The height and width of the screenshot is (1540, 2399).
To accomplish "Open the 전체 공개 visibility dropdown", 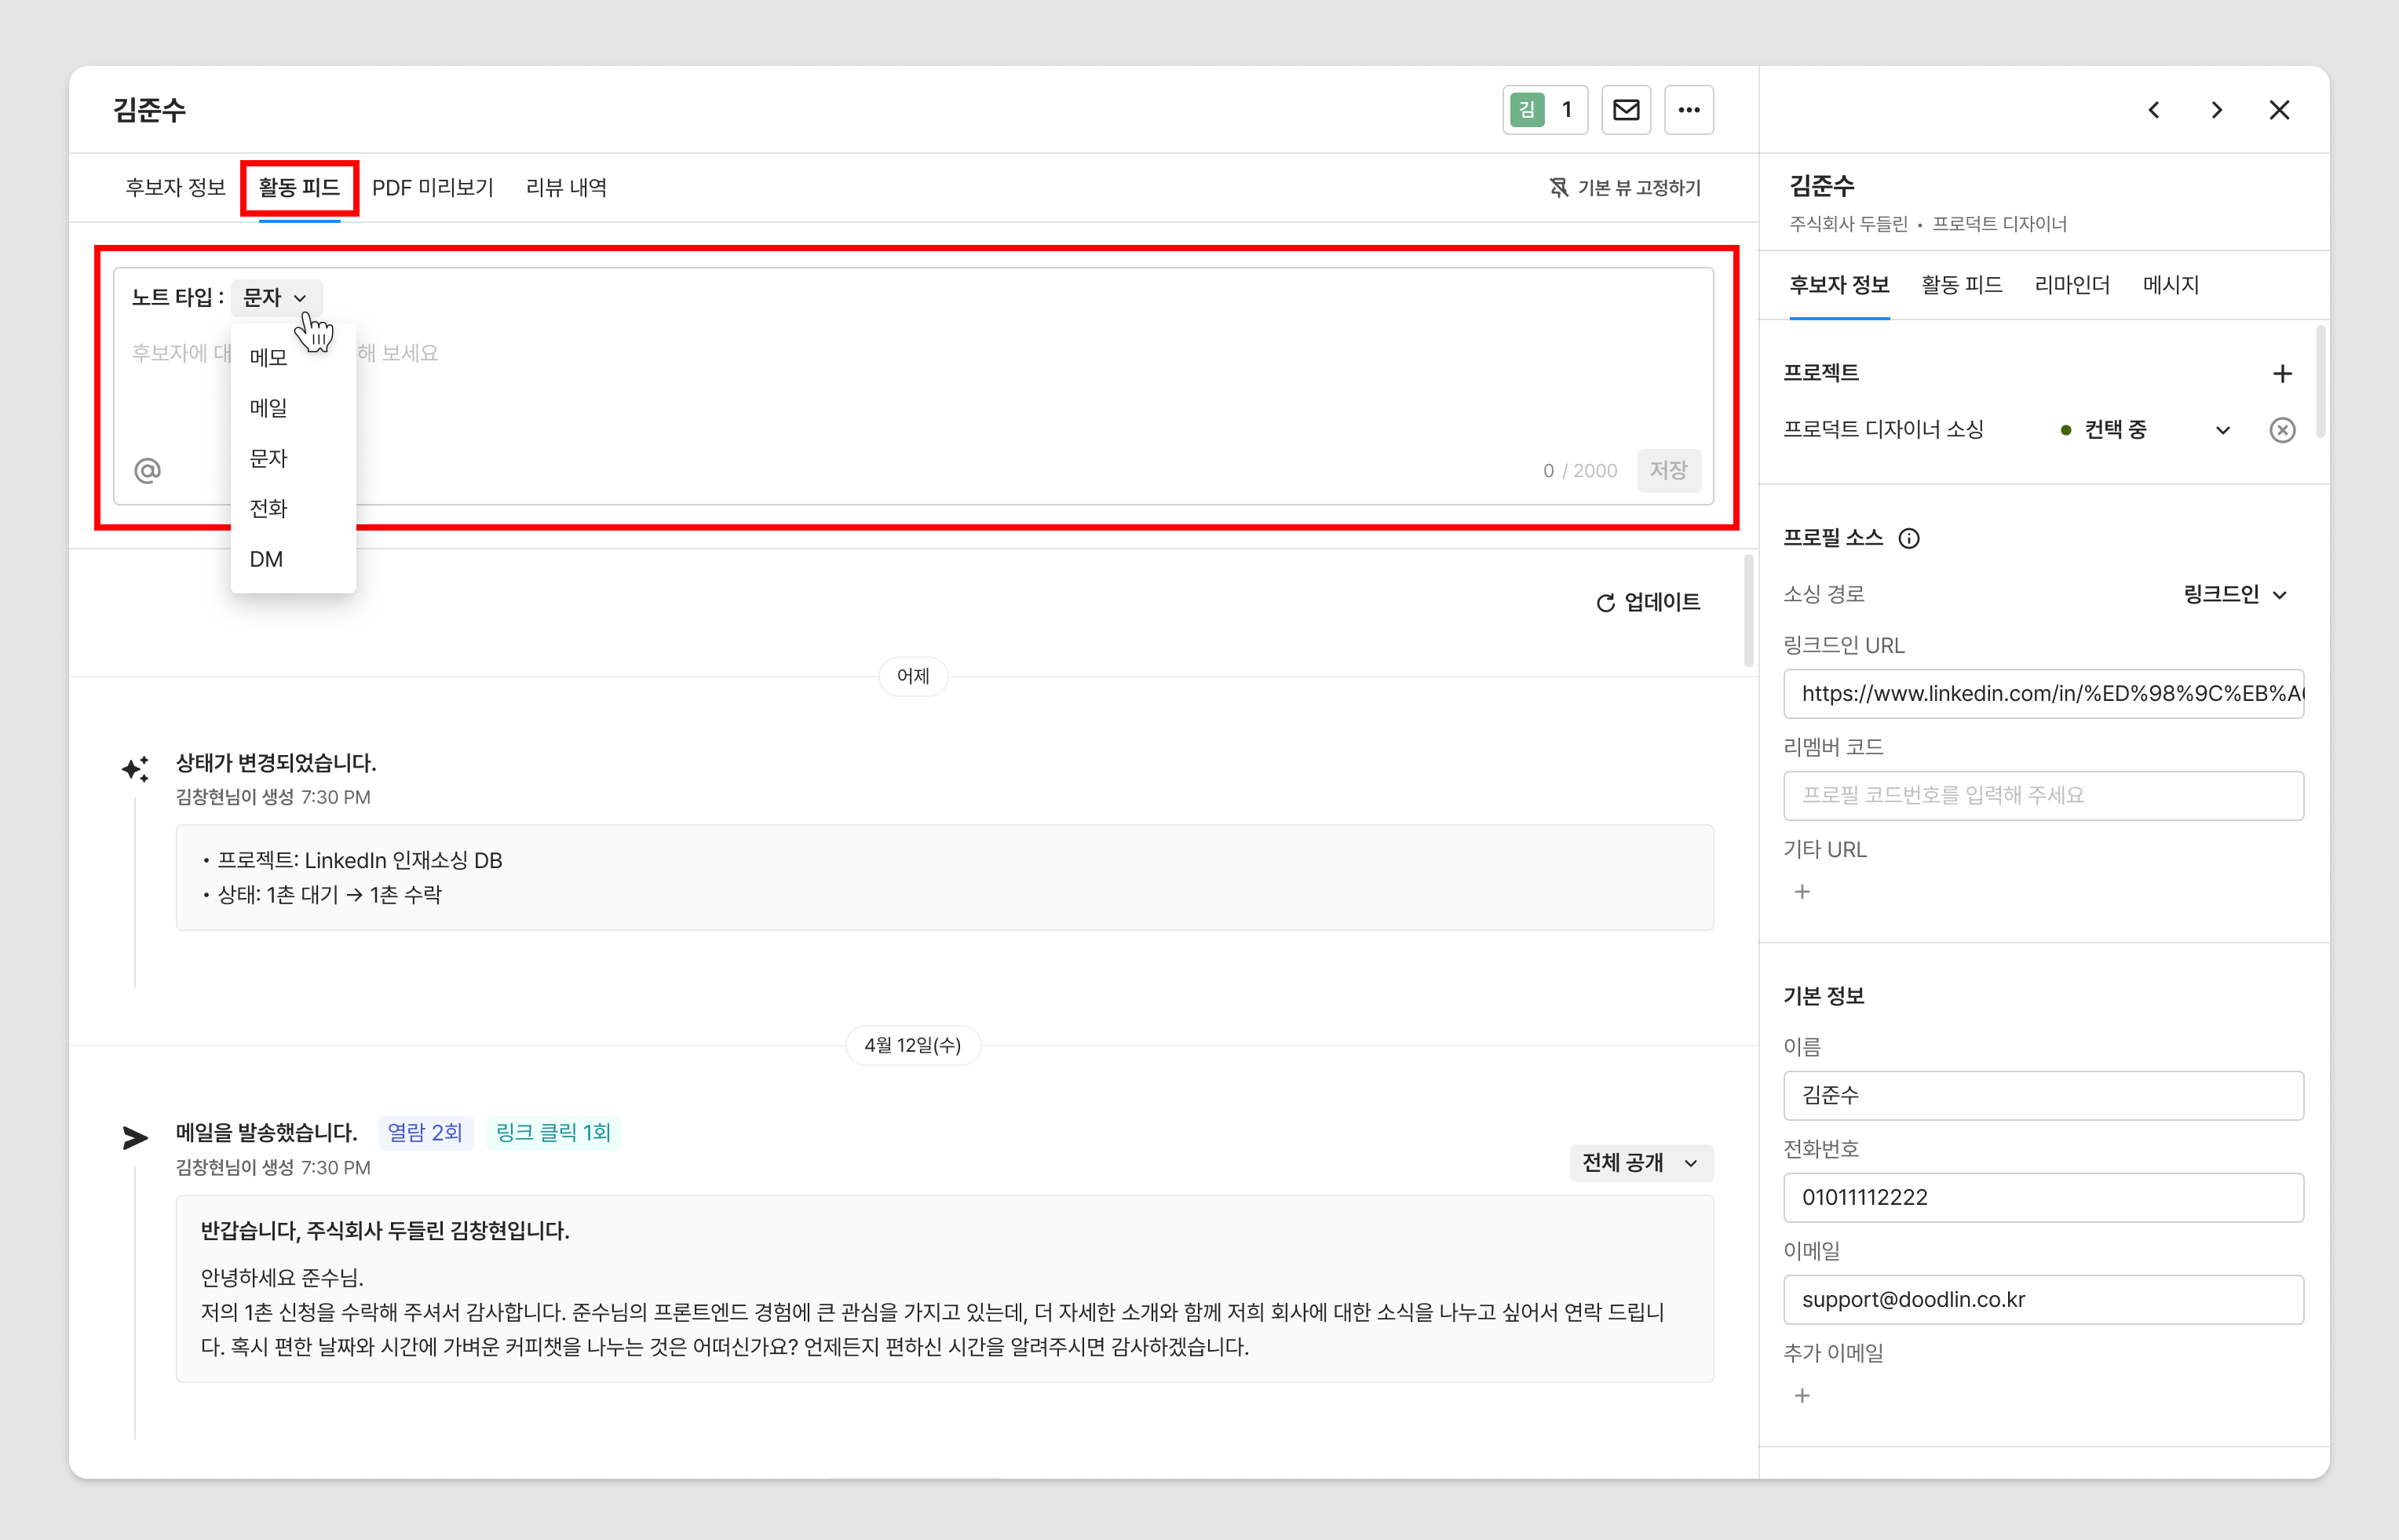I will point(1640,1163).
